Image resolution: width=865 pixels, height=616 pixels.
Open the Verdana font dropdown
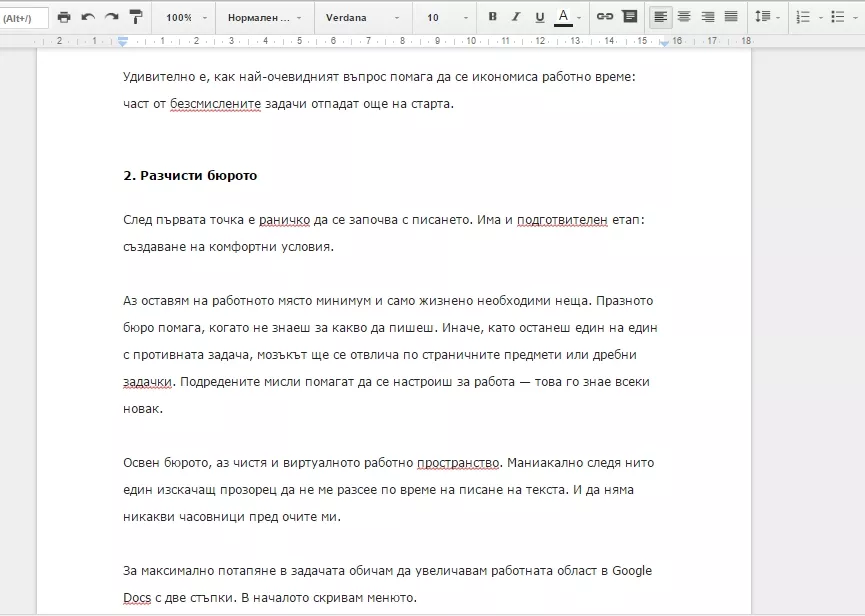(x=363, y=18)
